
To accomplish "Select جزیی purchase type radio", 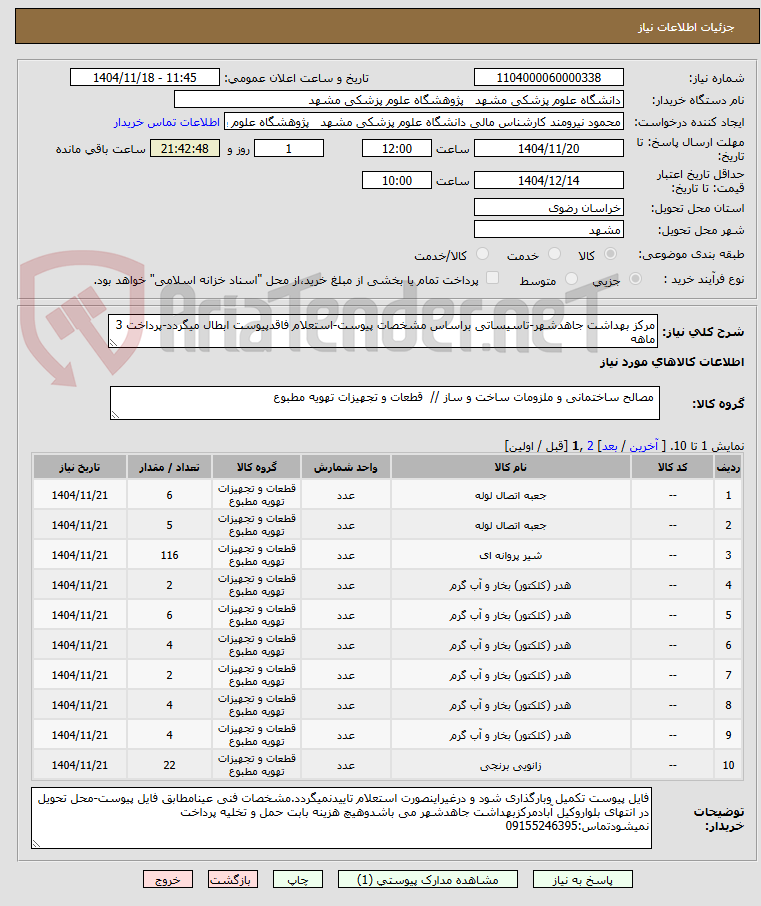I will pyautogui.click(x=635, y=279).
